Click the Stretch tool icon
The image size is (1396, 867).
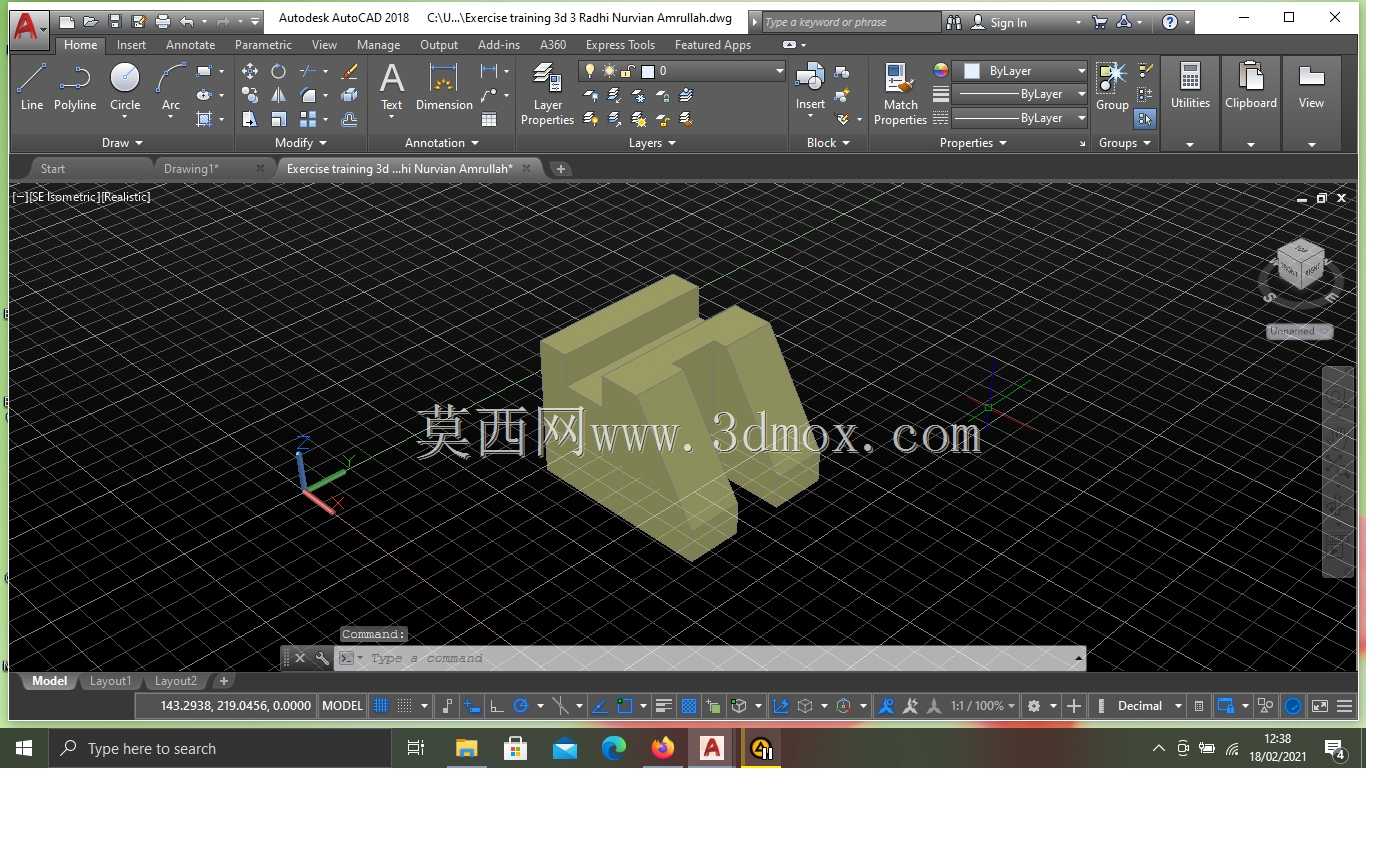coord(250,119)
